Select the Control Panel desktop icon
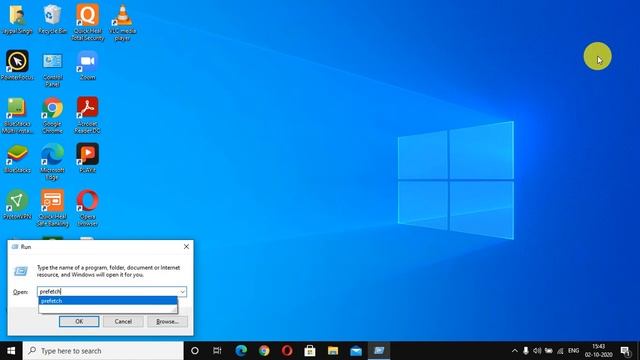 click(52, 69)
